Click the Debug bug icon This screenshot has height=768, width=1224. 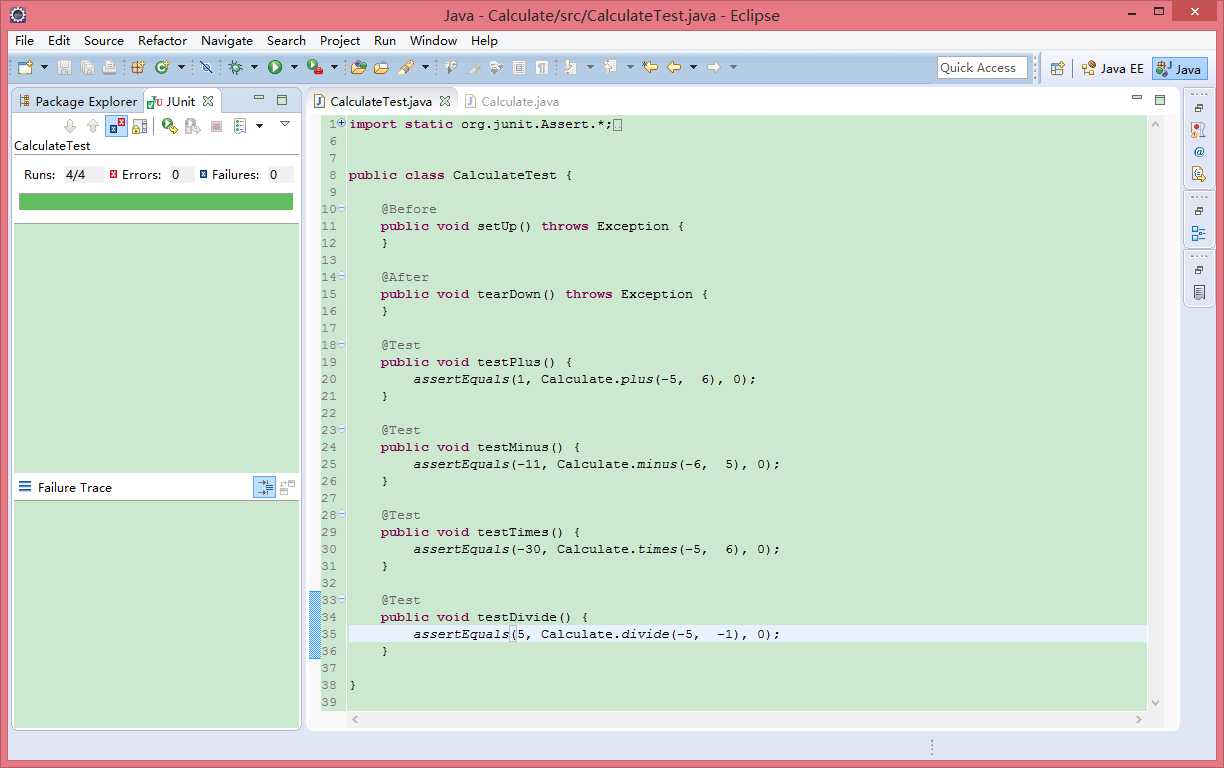236,67
